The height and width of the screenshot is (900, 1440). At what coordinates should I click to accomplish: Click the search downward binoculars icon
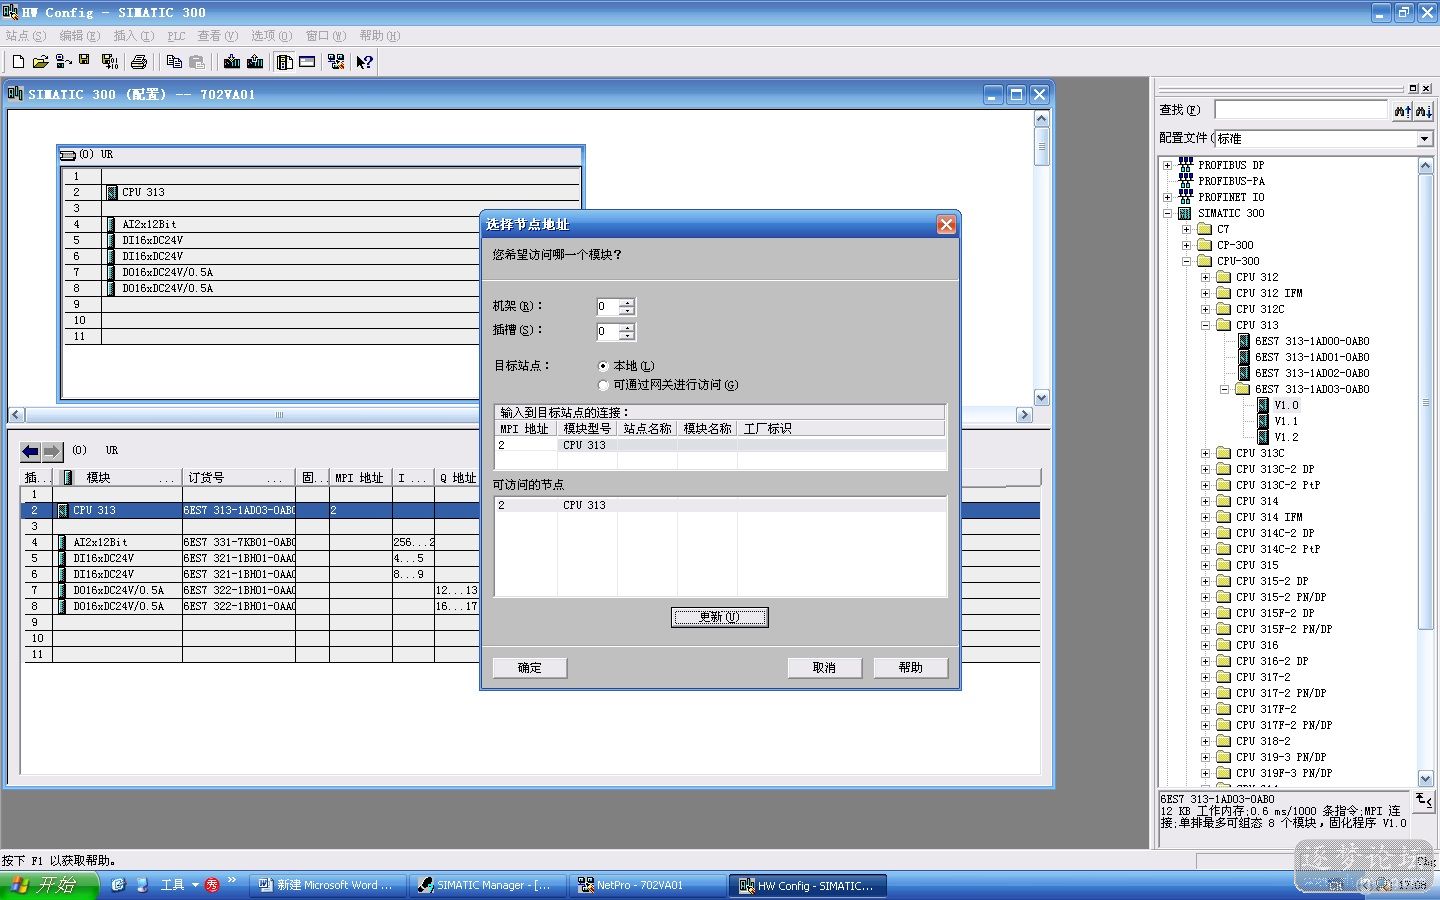click(1424, 110)
